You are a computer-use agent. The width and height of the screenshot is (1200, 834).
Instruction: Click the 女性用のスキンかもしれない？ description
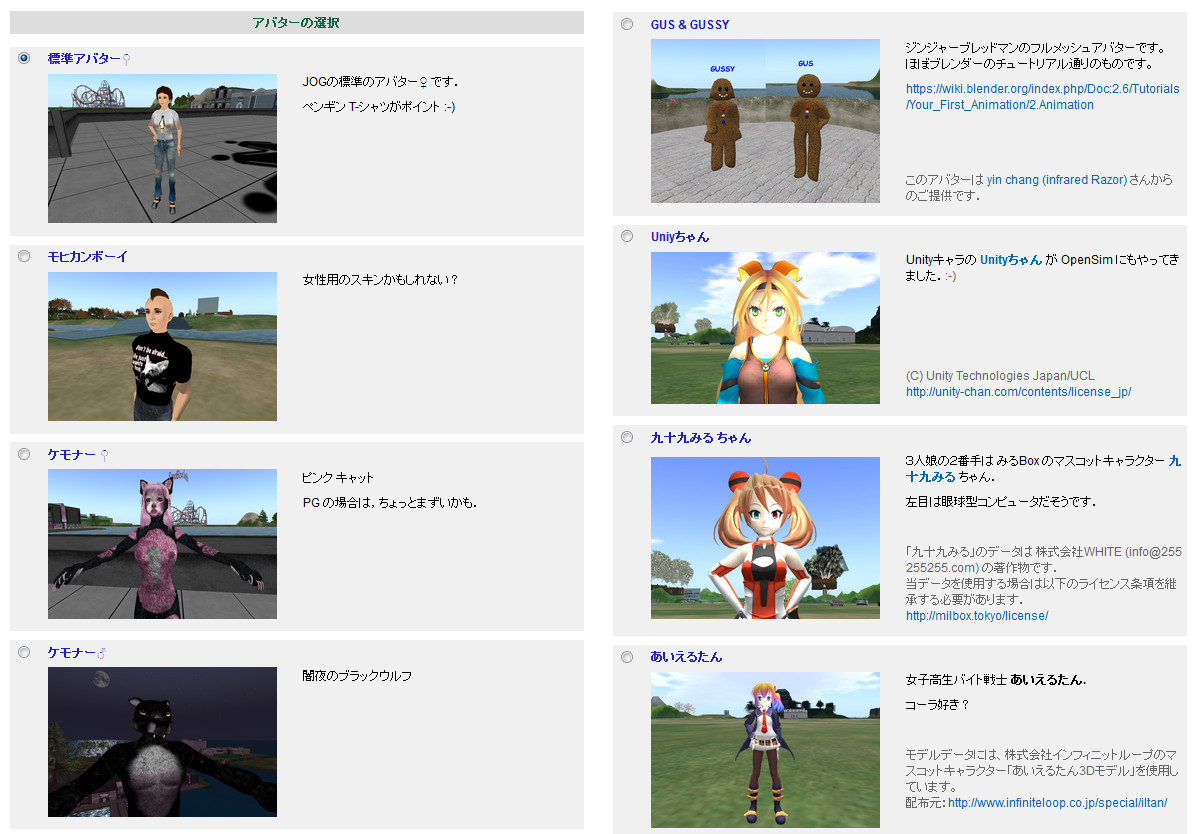380,280
